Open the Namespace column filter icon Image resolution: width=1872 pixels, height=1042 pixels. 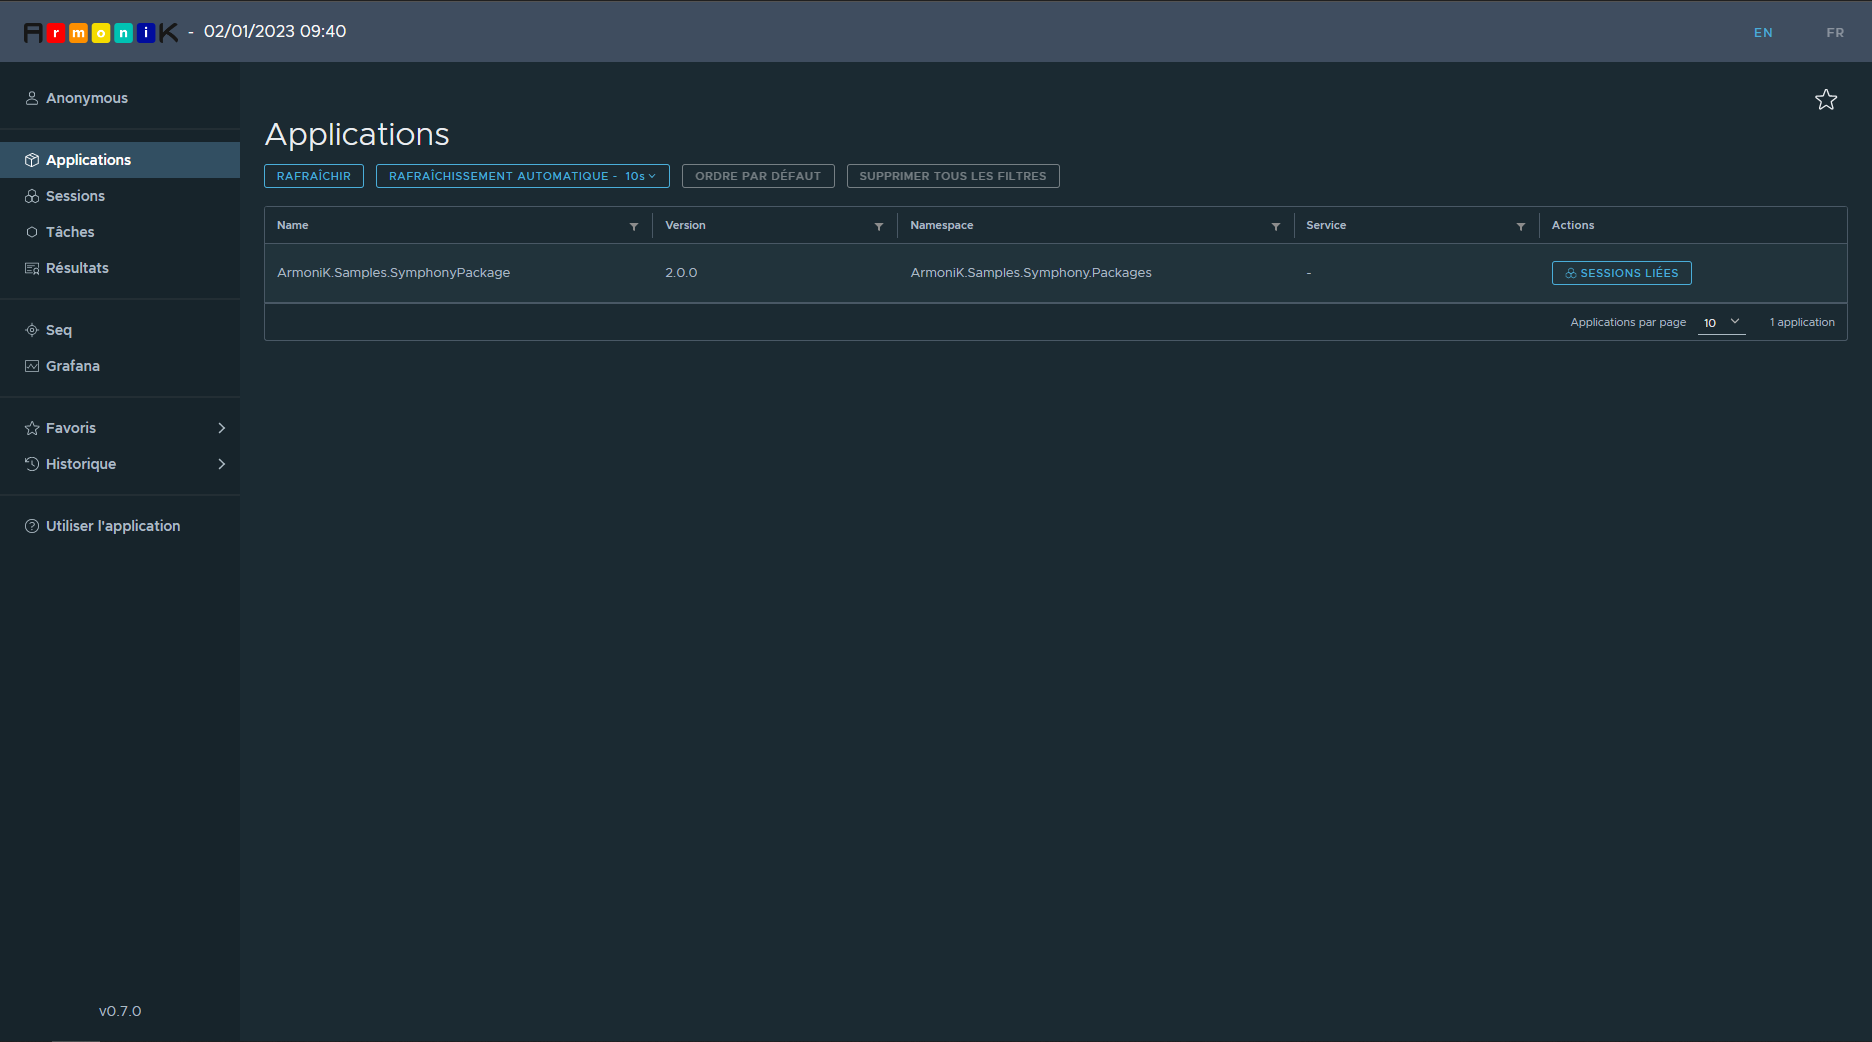pos(1276,226)
